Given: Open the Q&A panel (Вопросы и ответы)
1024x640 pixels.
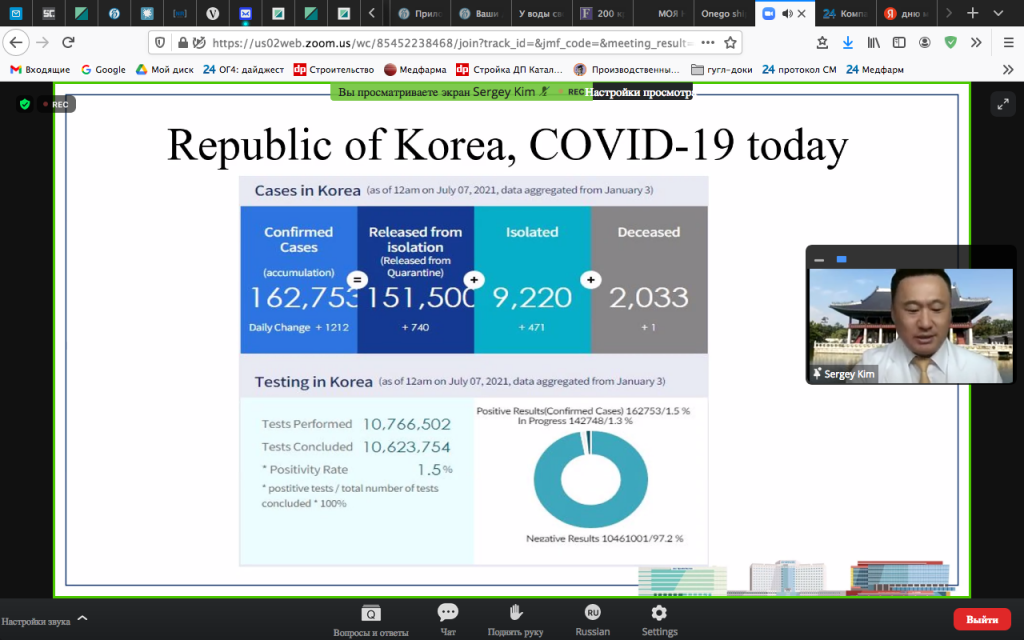Looking at the screenshot, I should click(370, 620).
